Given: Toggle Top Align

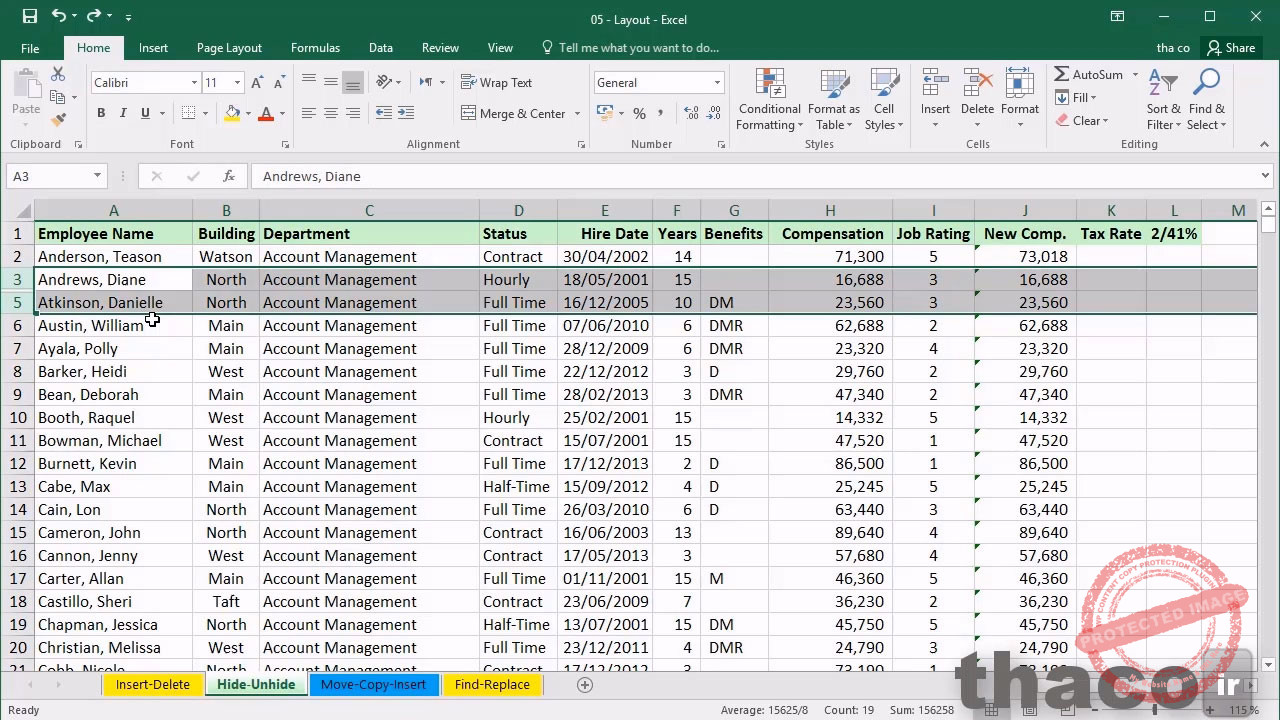Looking at the screenshot, I should (x=308, y=82).
